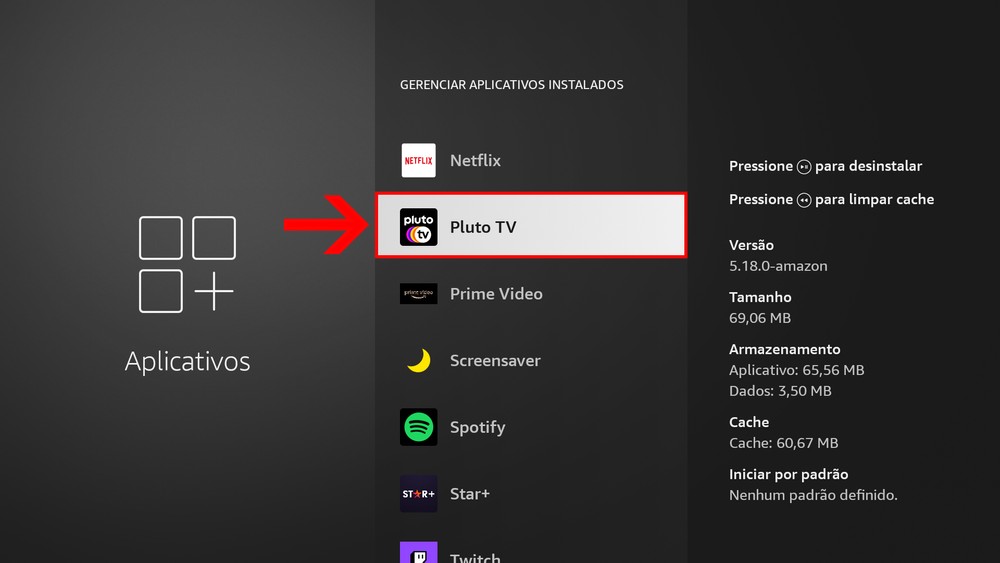Click the 'para desinstalar' instruction text
Screen dimensions: 1000x563
tap(869, 166)
